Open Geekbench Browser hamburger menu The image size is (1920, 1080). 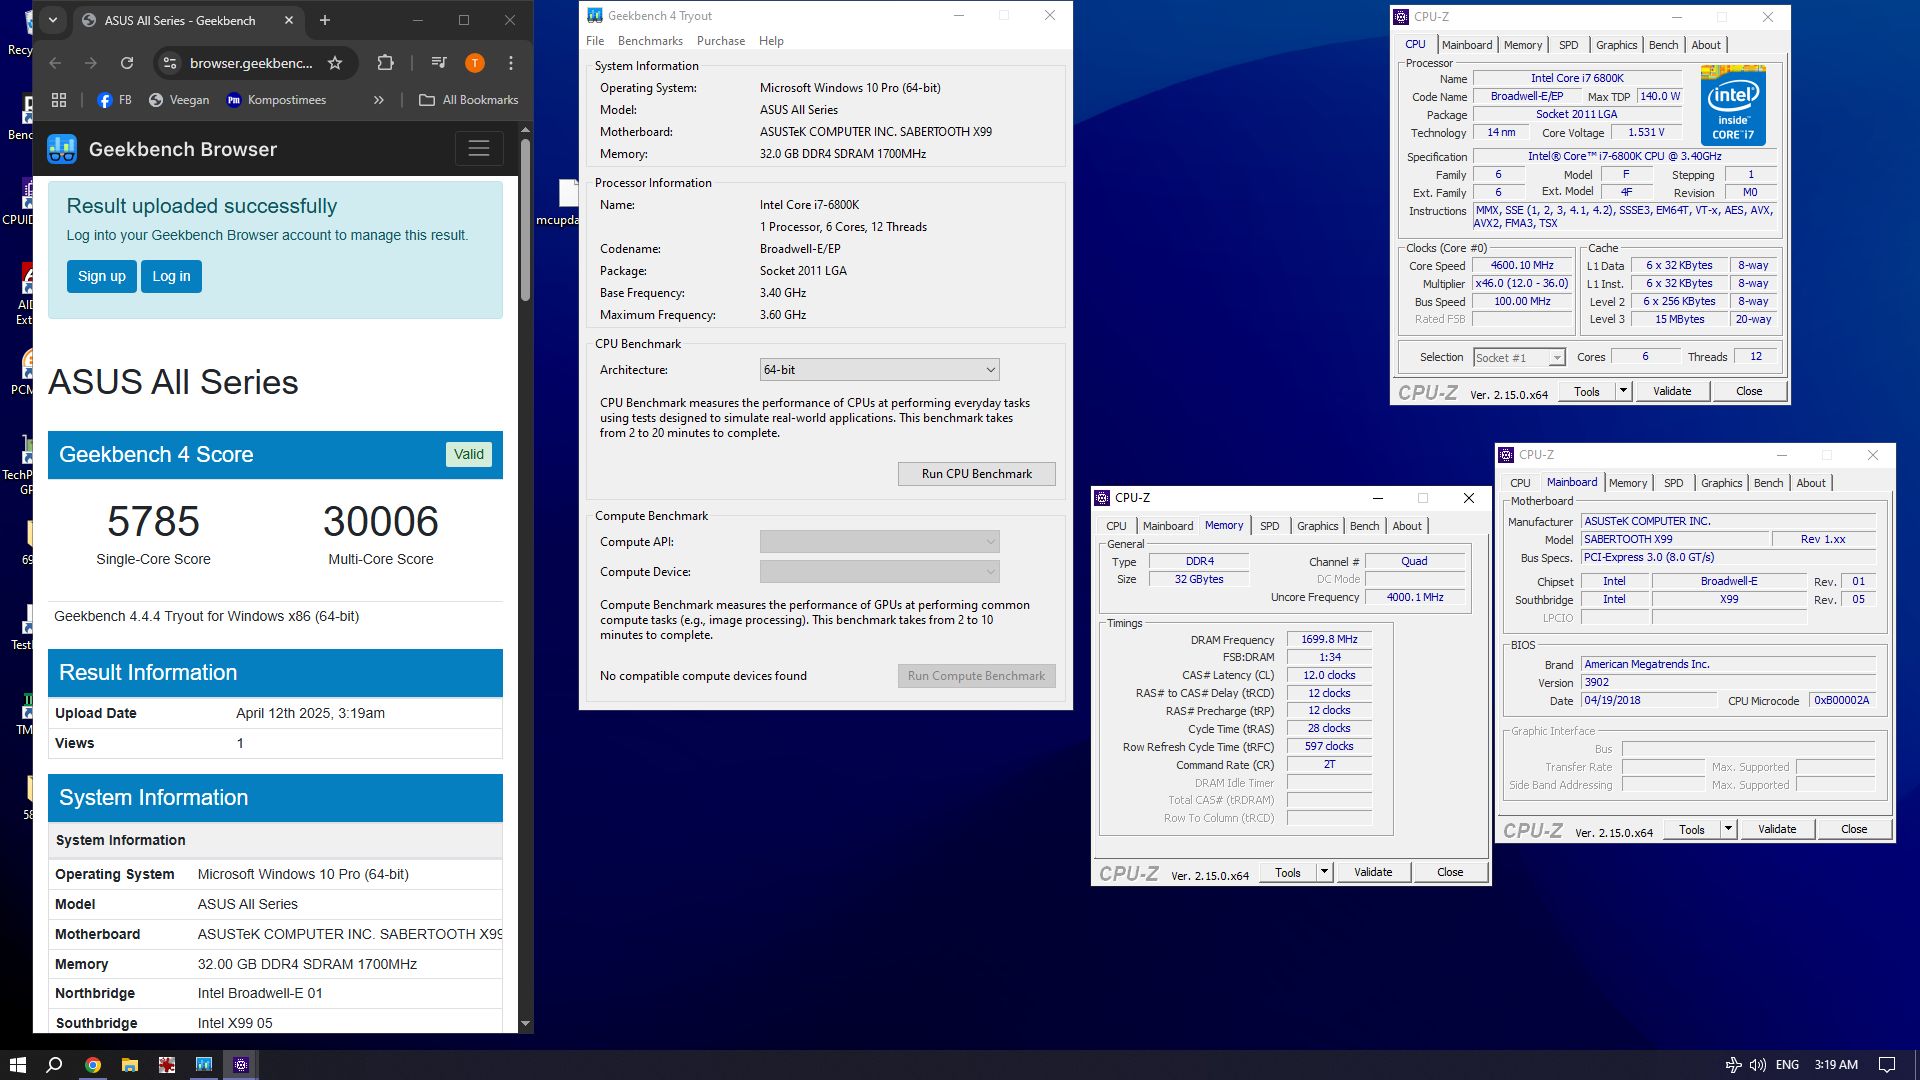[x=479, y=149]
